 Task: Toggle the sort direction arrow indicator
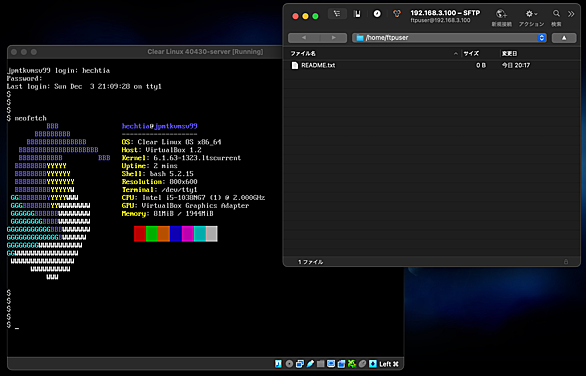(456, 54)
